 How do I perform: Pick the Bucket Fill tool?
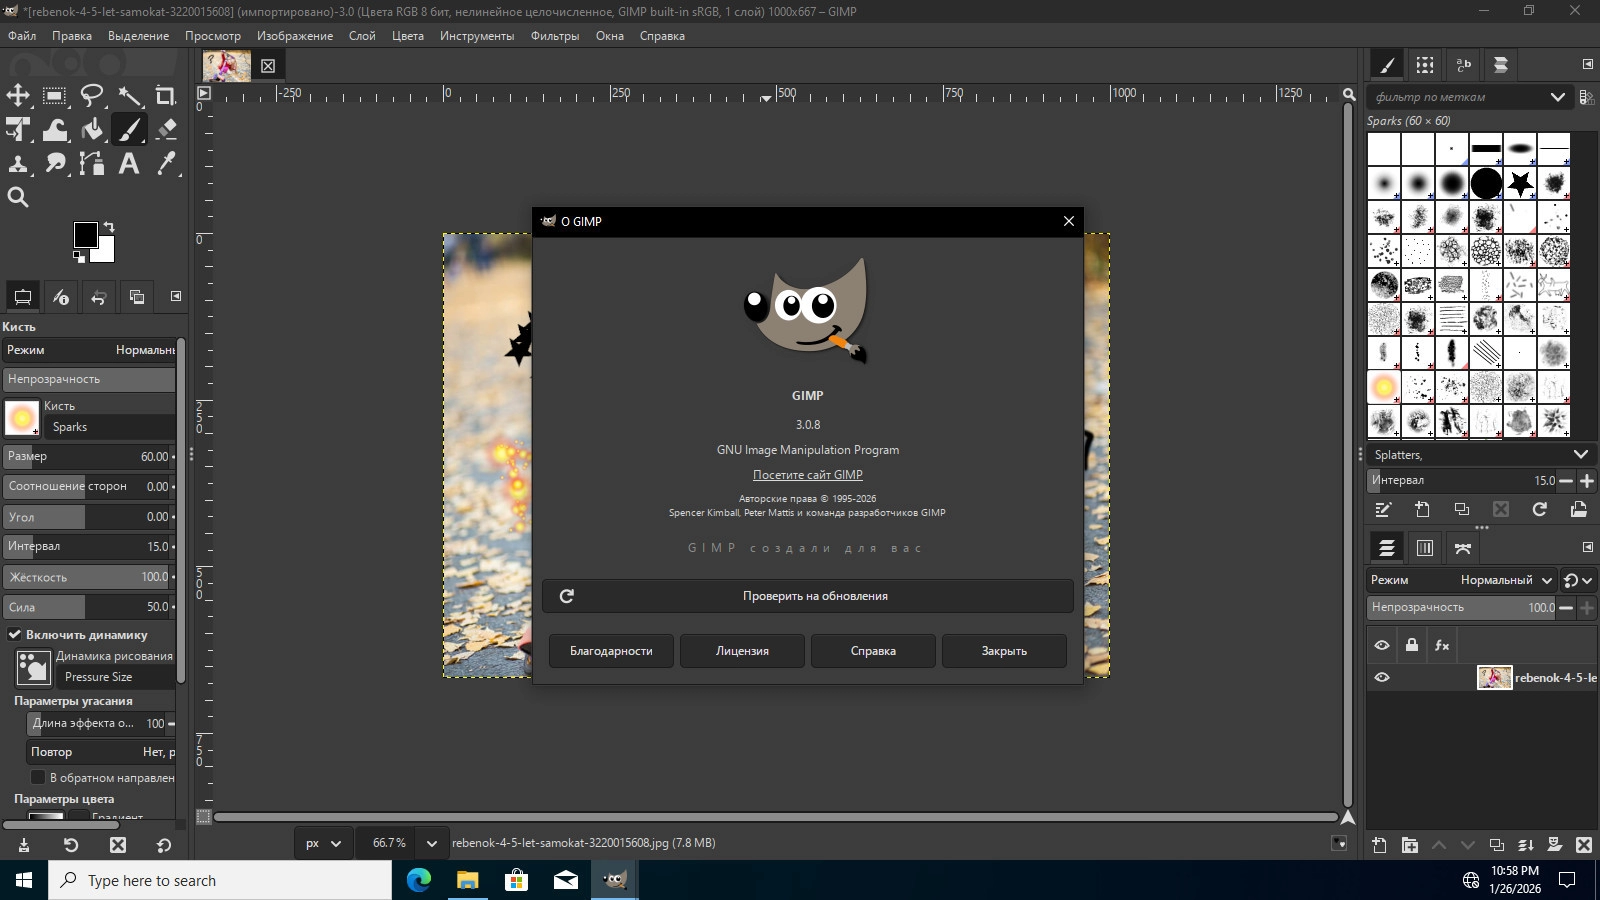click(92, 130)
